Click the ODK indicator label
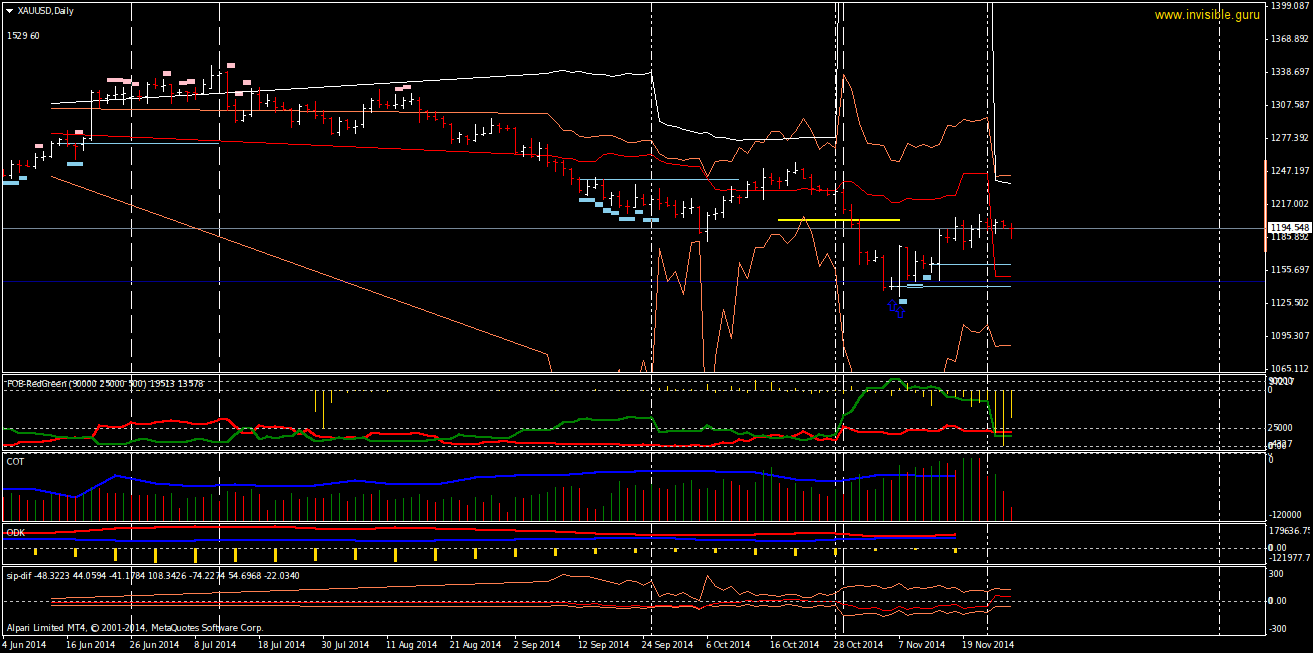 16,533
